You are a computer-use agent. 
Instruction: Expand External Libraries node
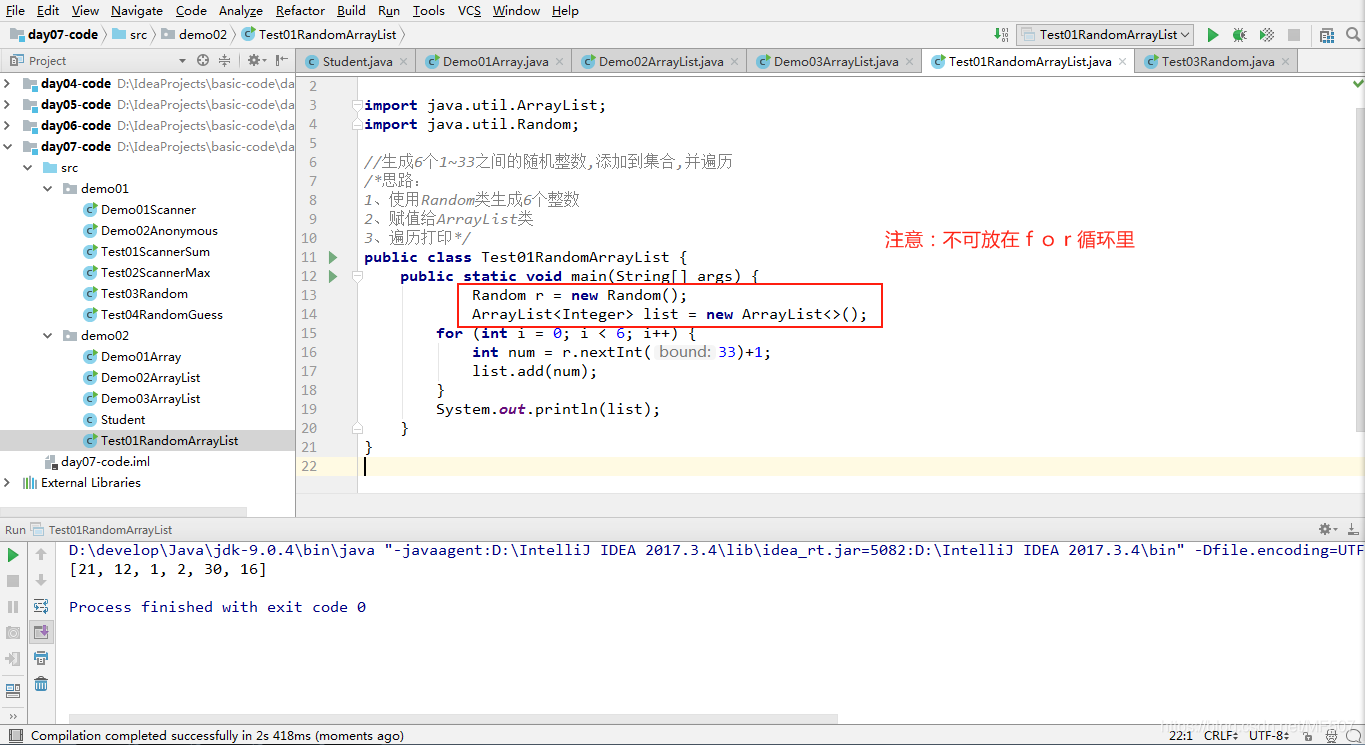coord(7,483)
